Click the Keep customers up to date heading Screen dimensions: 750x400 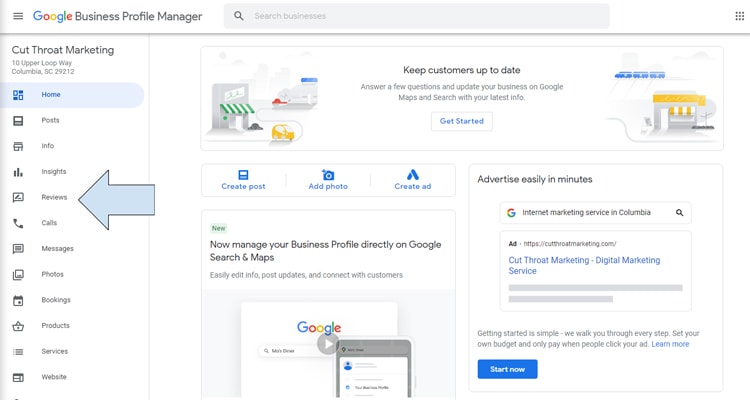462,70
